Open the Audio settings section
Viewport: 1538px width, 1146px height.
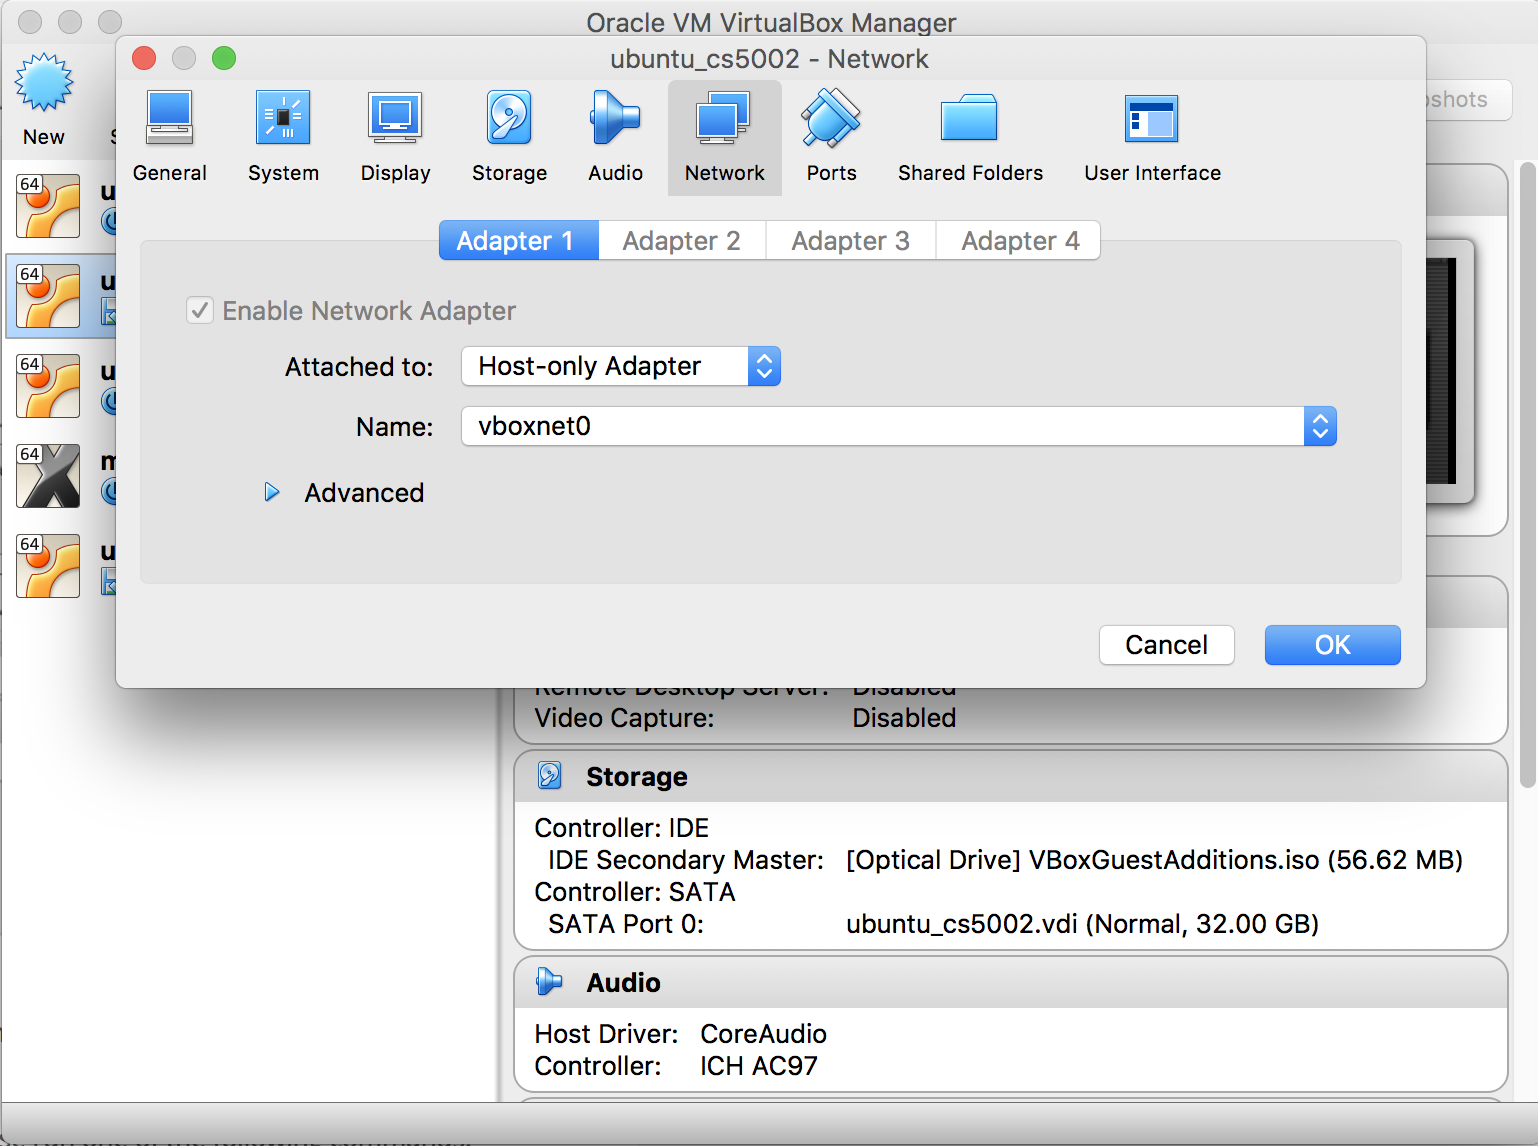coord(615,137)
